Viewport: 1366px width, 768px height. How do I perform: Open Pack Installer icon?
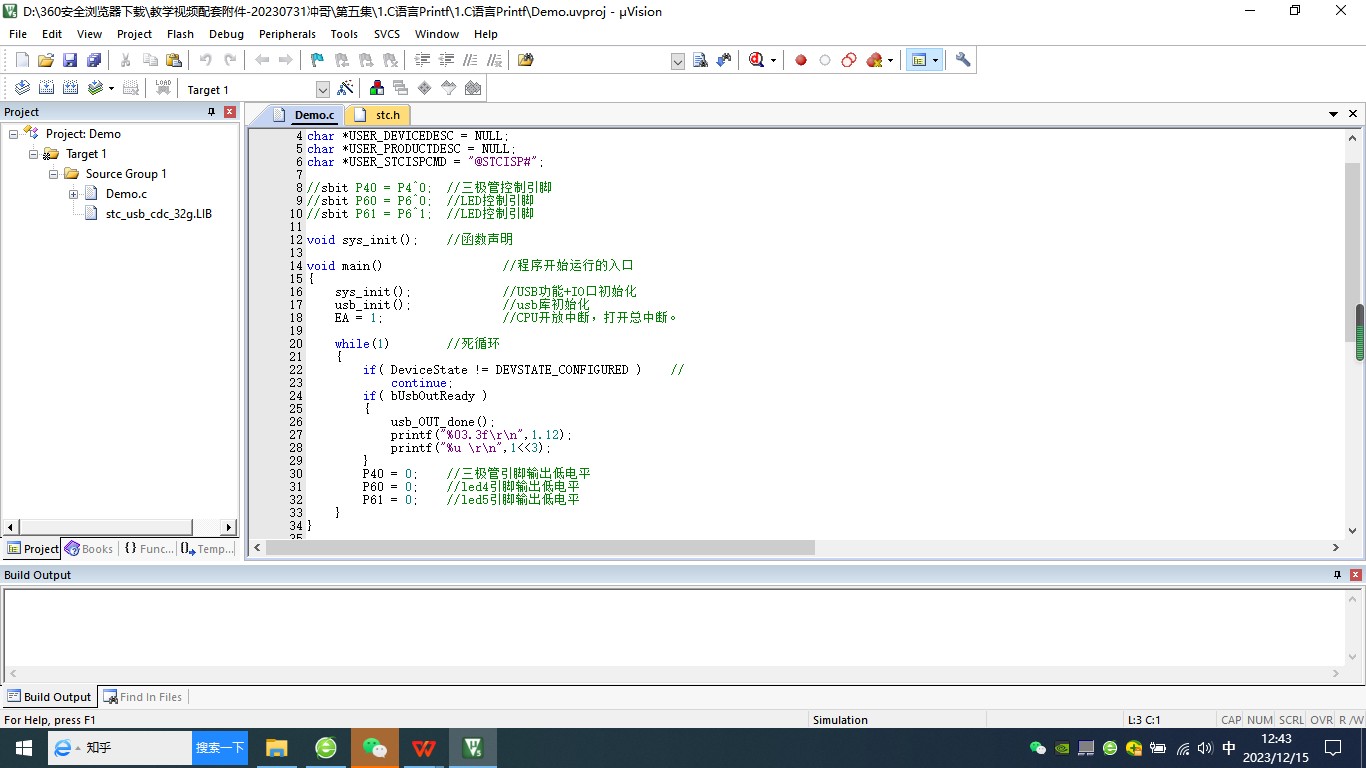pyautogui.click(x=473, y=88)
